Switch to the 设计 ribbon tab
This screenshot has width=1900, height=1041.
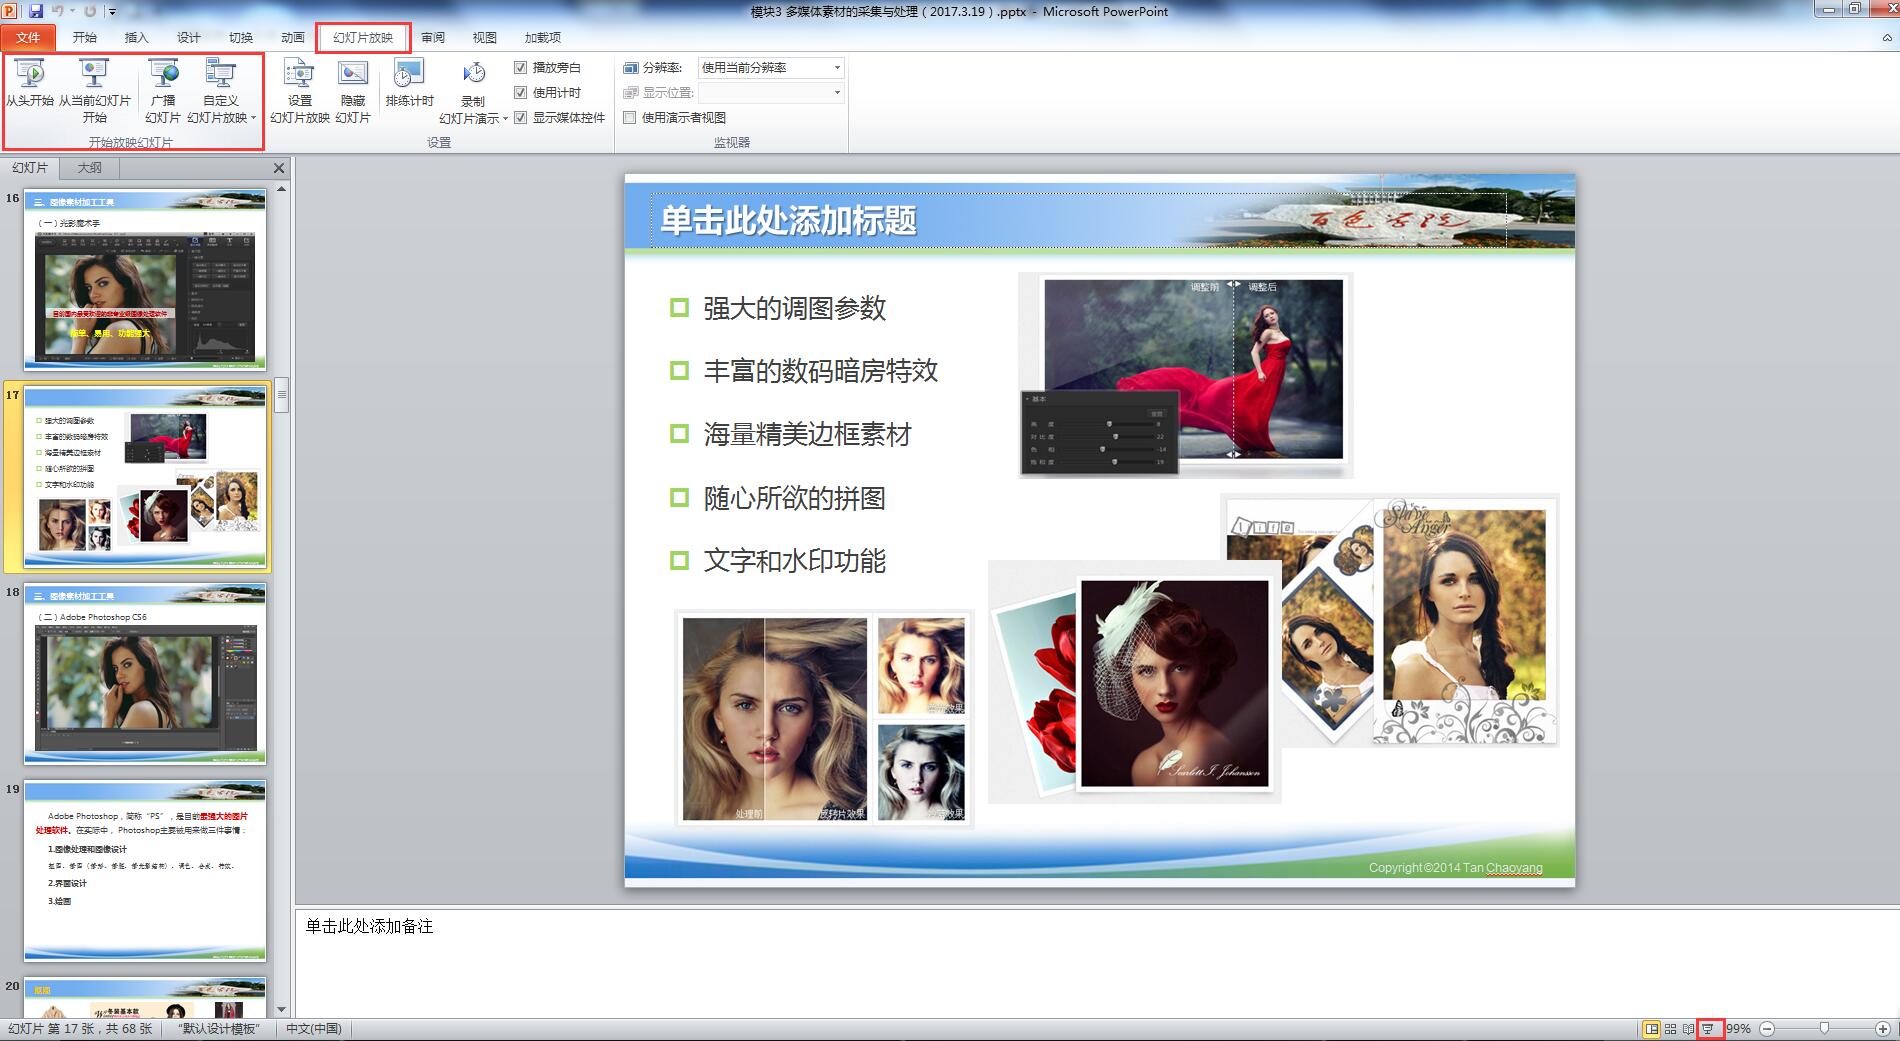(188, 37)
